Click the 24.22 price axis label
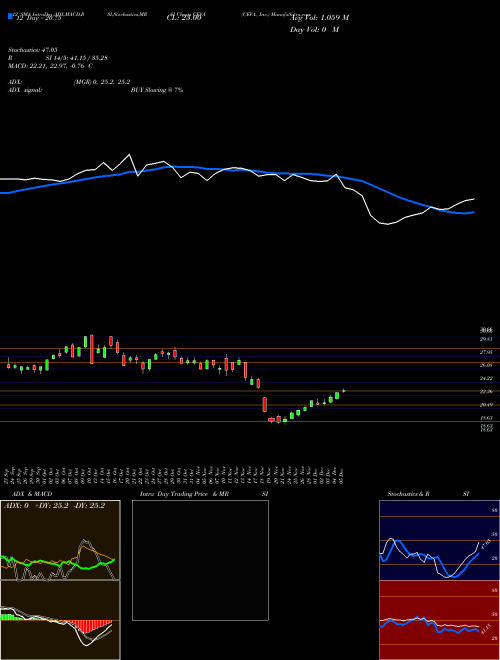This screenshot has width=500, height=660. click(486, 378)
